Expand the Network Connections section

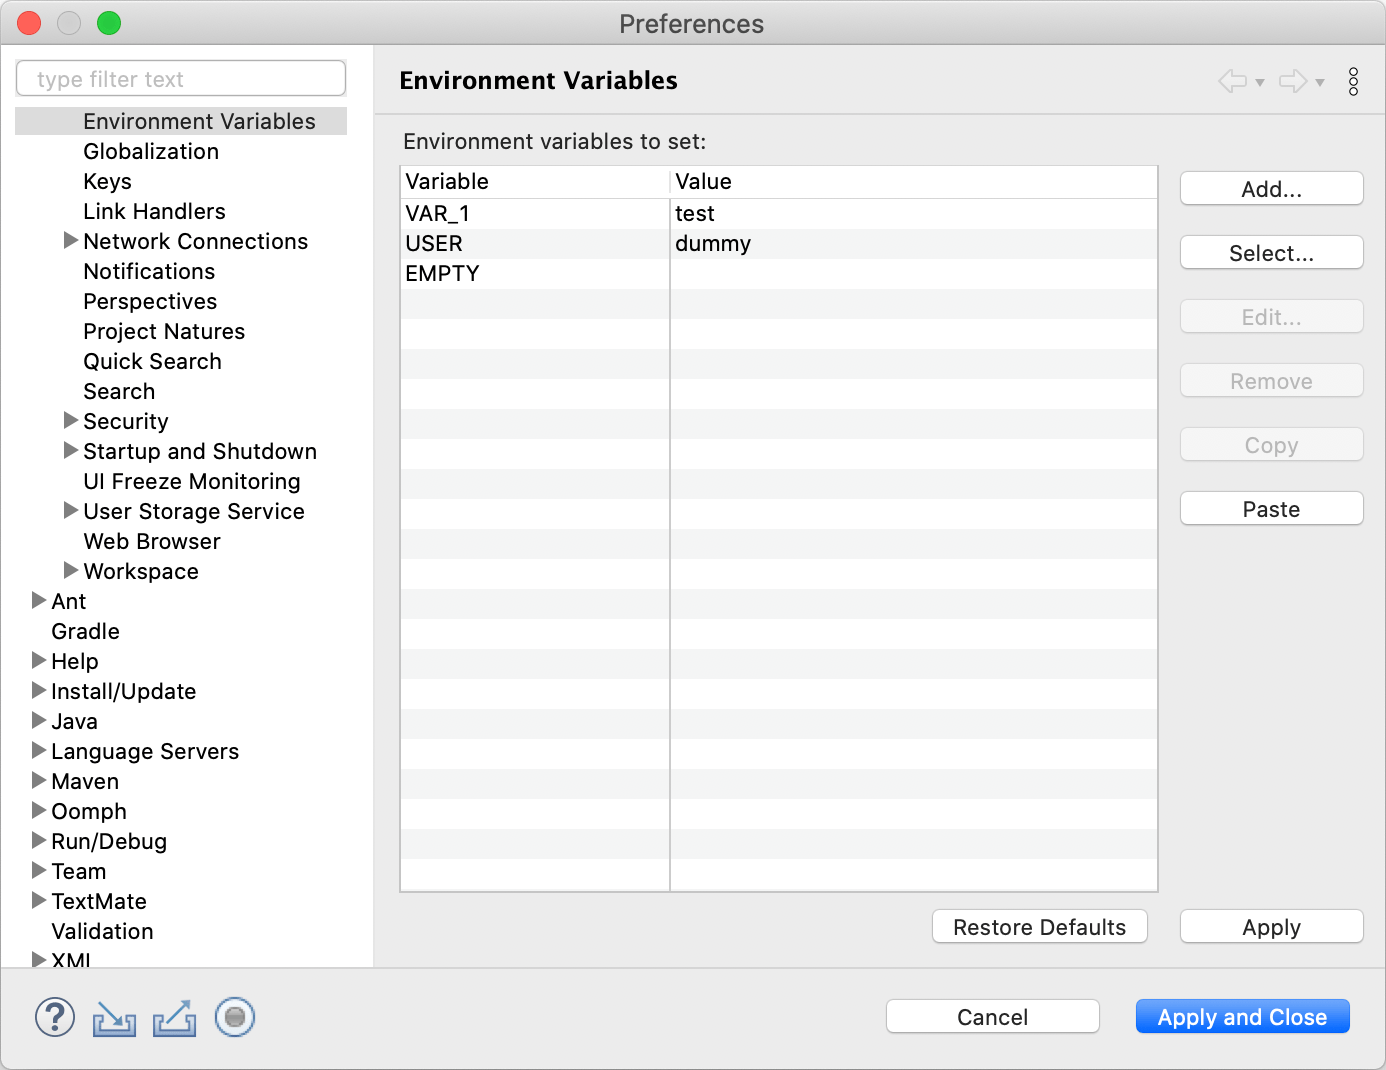tap(70, 240)
